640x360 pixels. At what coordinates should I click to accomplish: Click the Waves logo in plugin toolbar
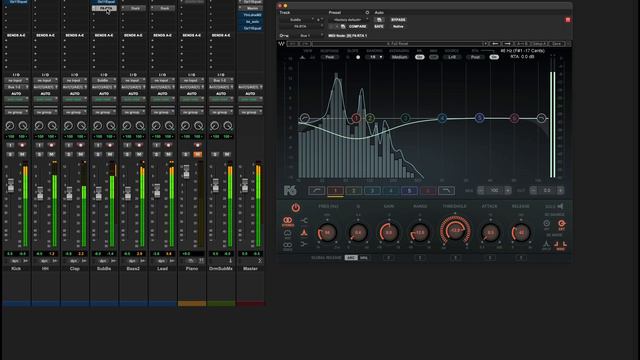[282, 44]
